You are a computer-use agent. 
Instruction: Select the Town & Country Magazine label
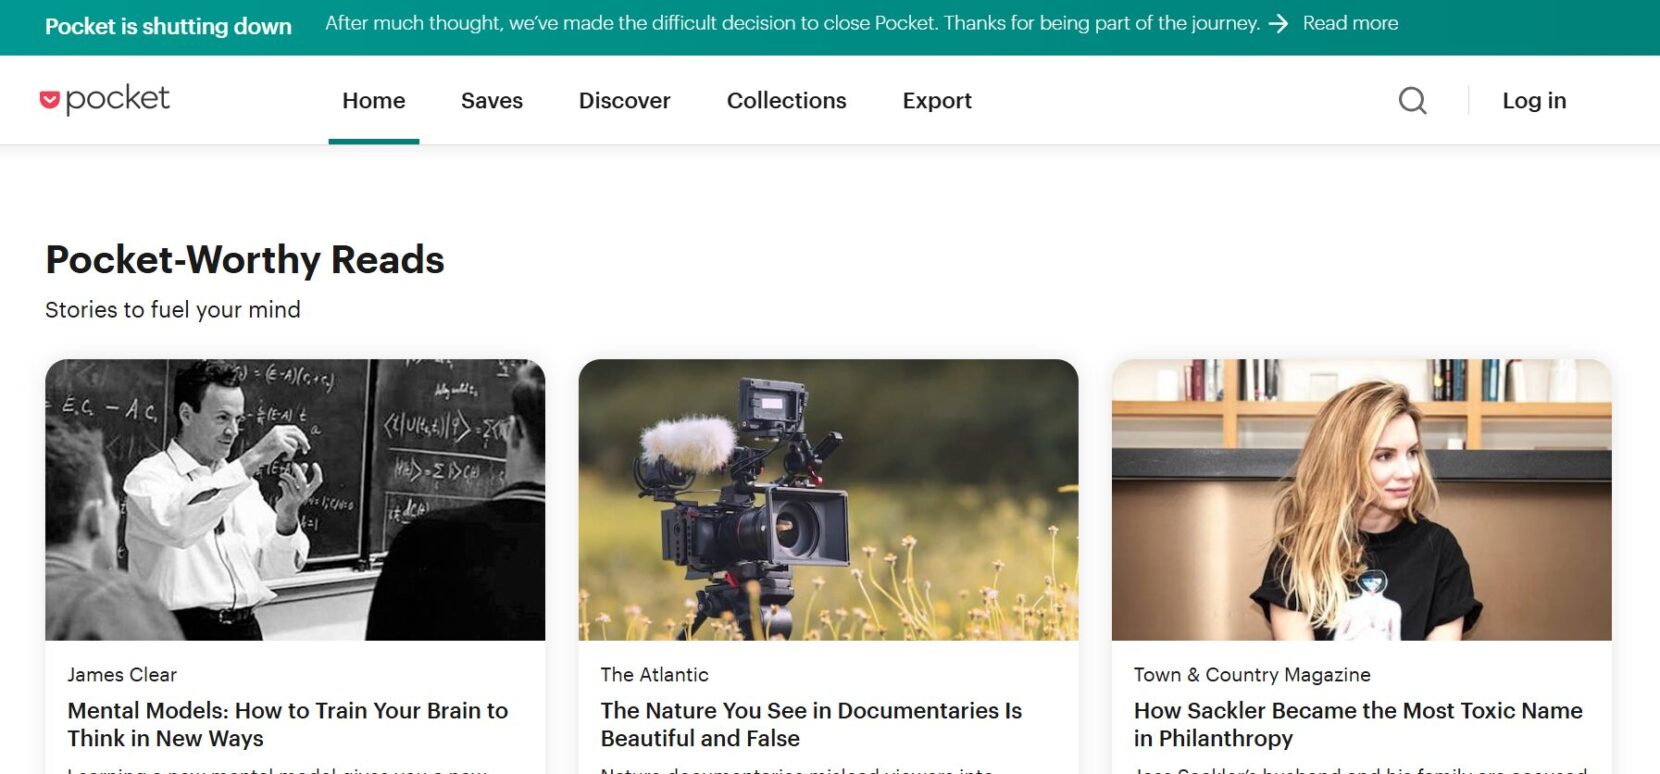pyautogui.click(x=1252, y=675)
